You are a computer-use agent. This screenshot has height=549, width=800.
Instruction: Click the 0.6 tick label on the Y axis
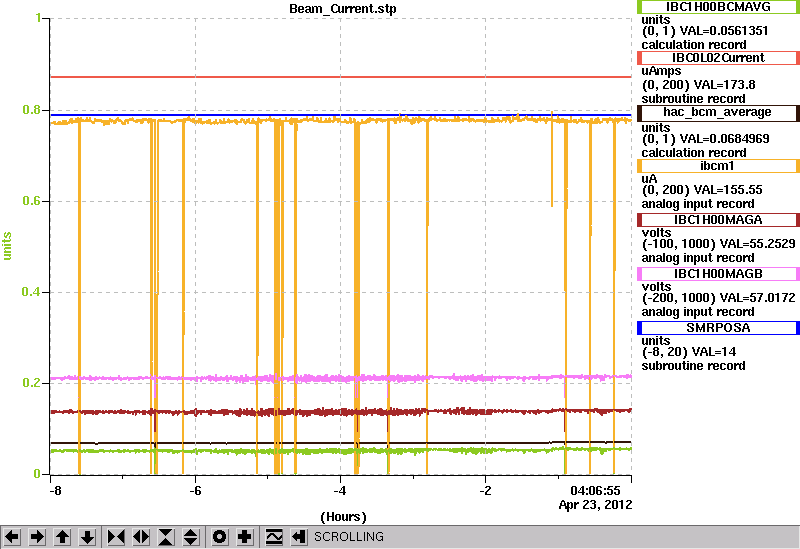pyautogui.click(x=32, y=201)
